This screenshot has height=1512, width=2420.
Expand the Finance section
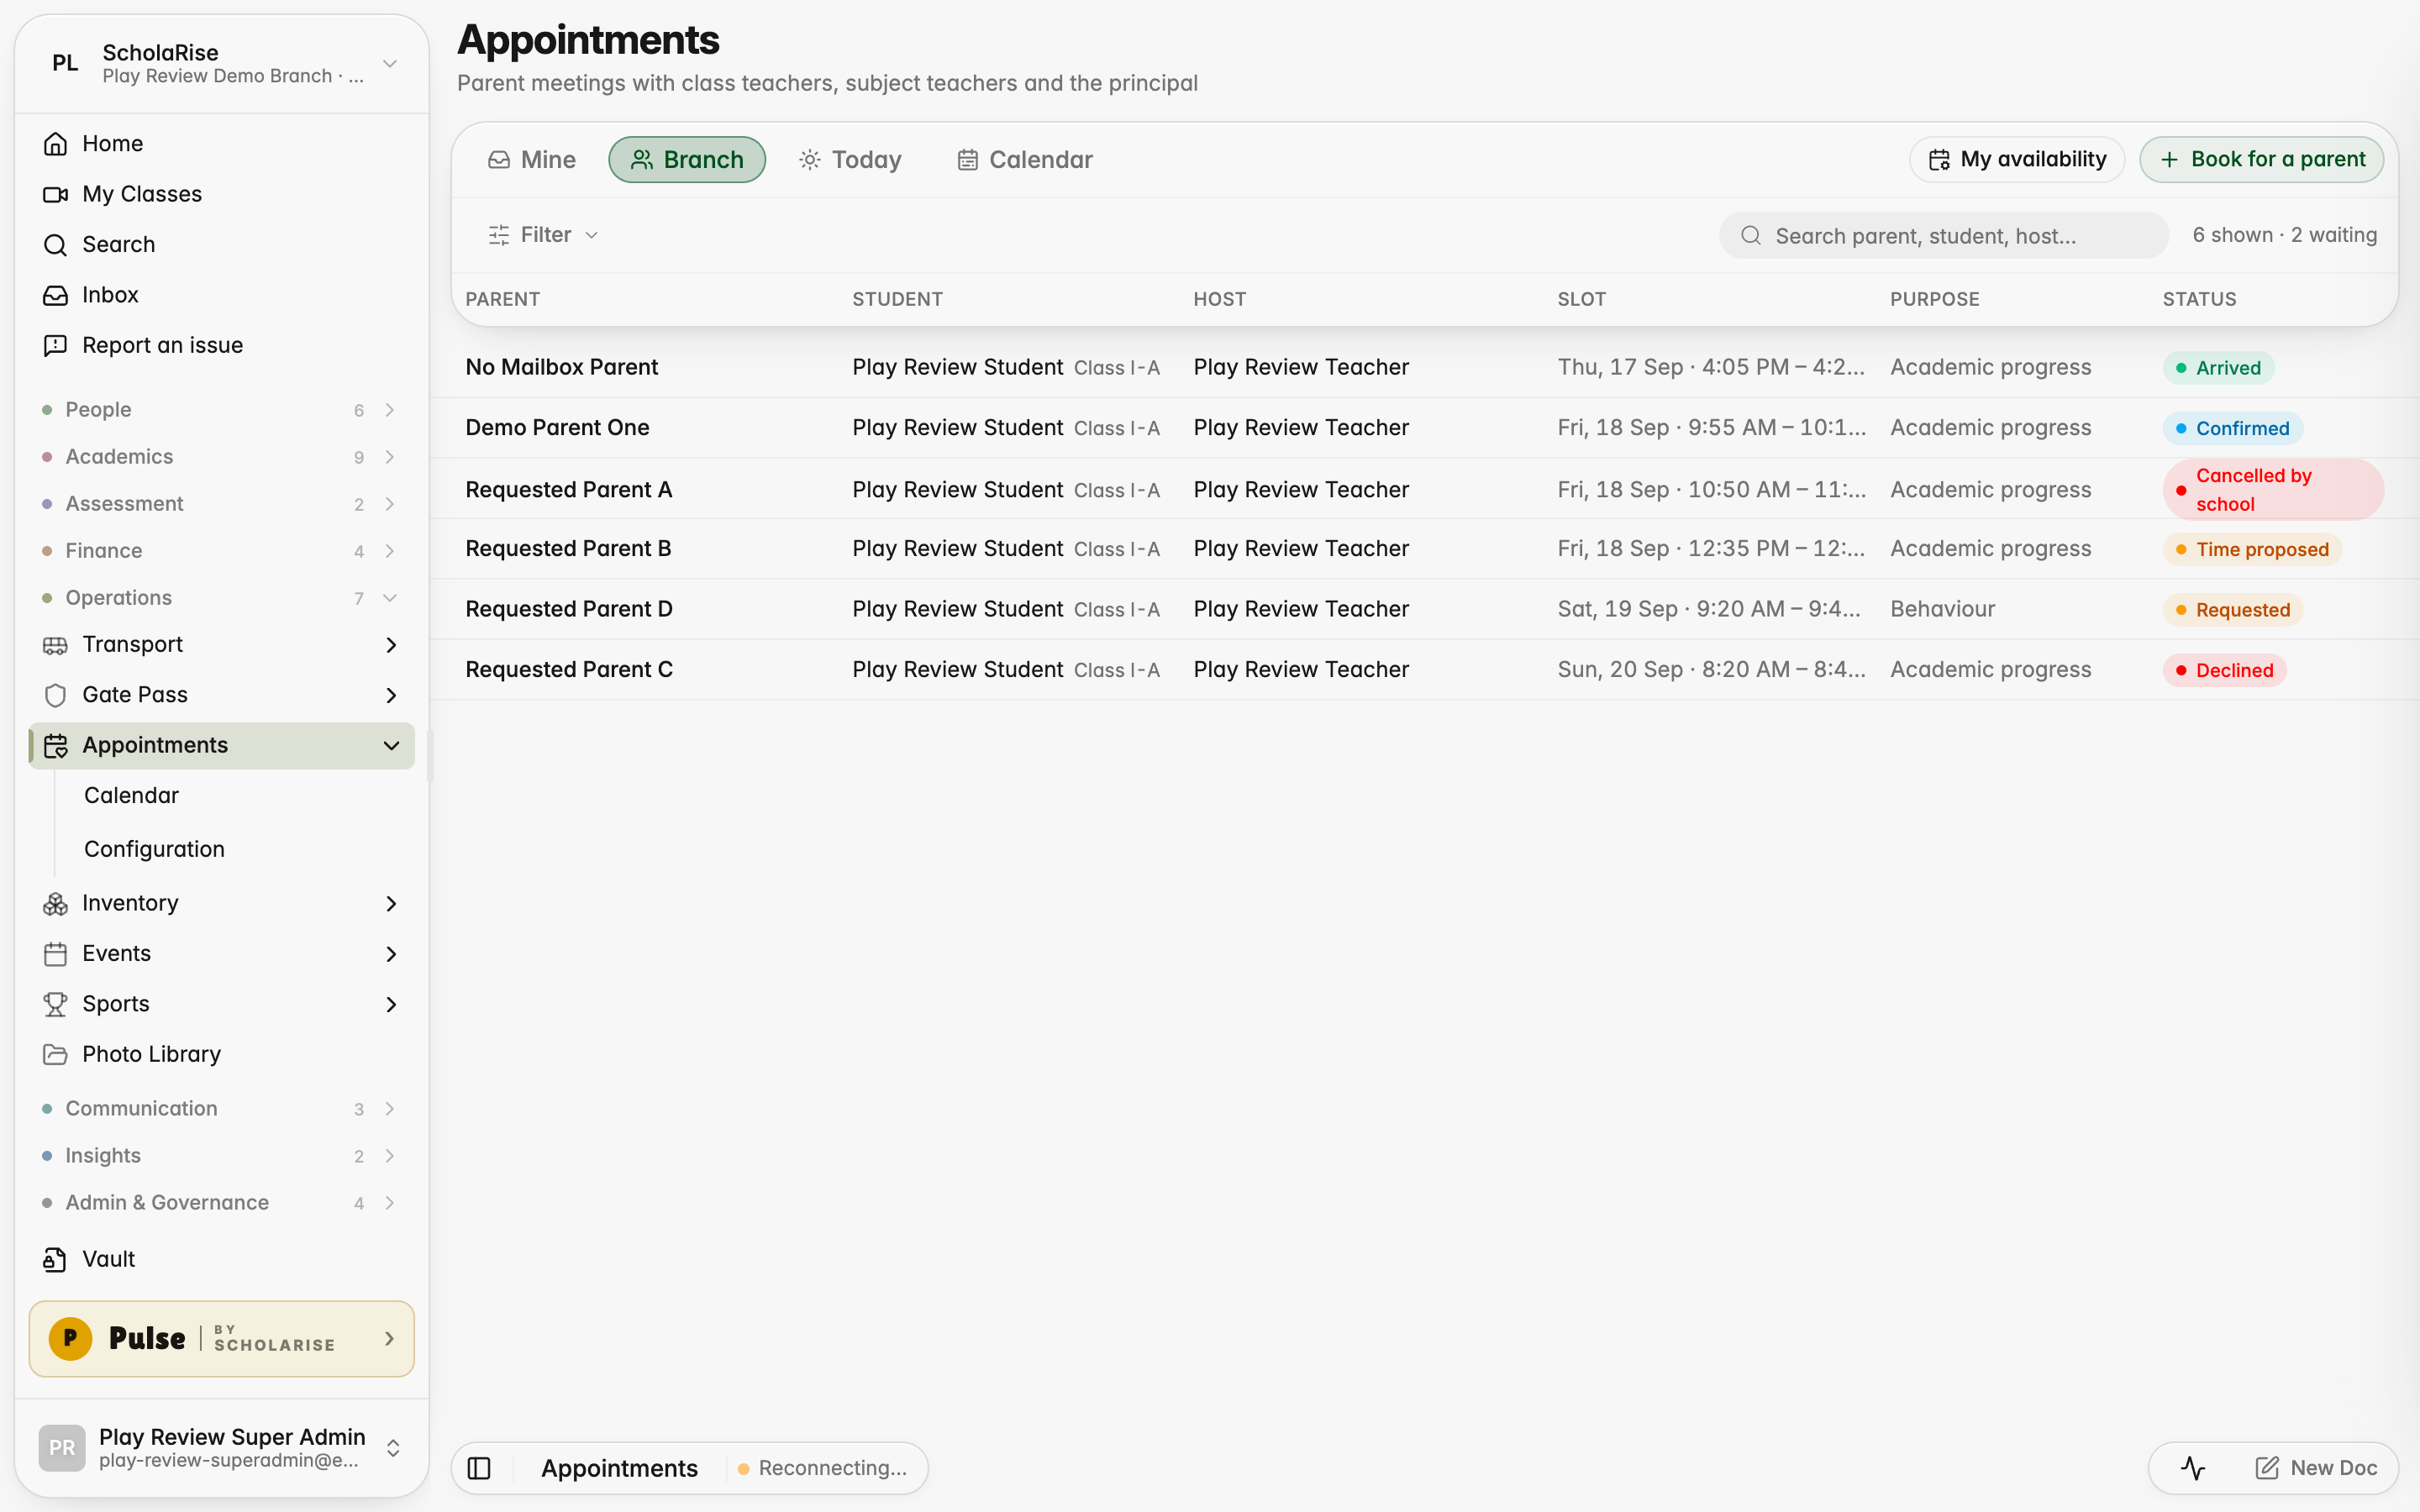221,551
